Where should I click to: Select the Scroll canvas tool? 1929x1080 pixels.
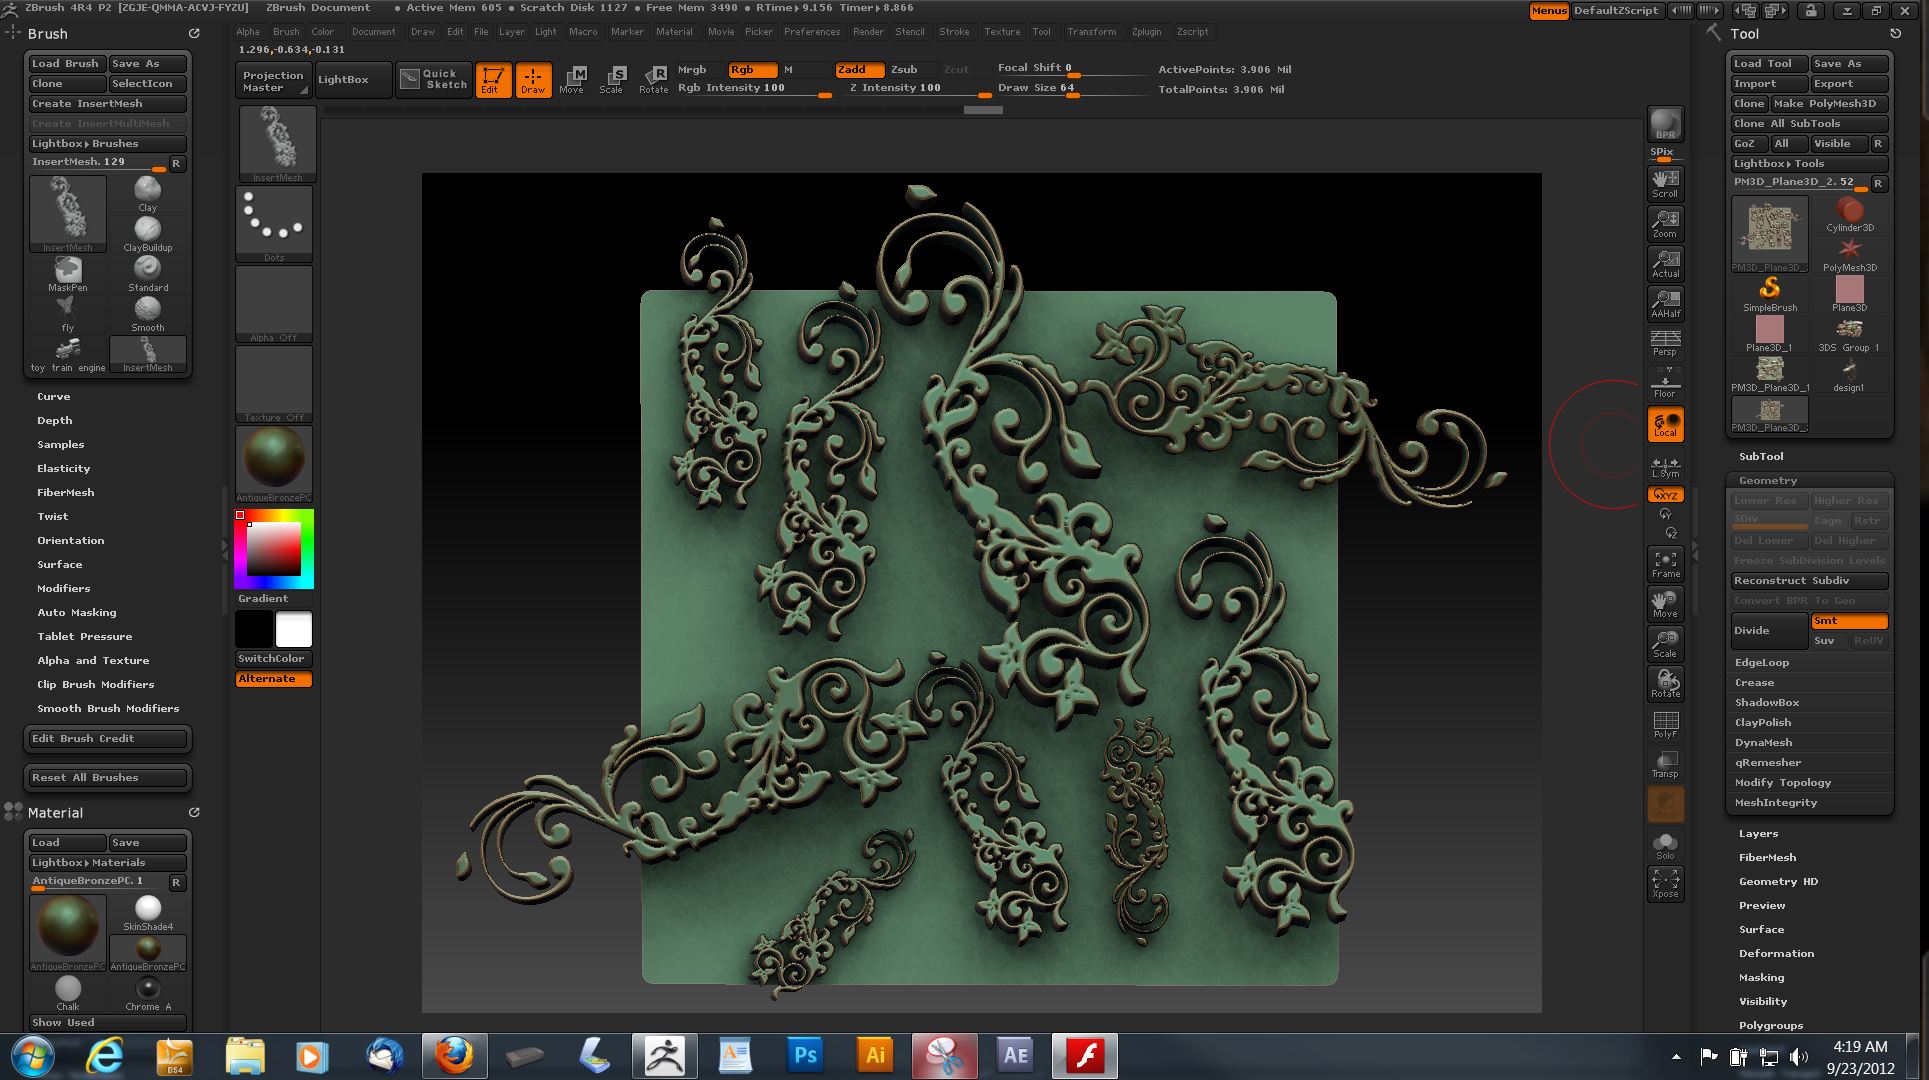[1665, 183]
